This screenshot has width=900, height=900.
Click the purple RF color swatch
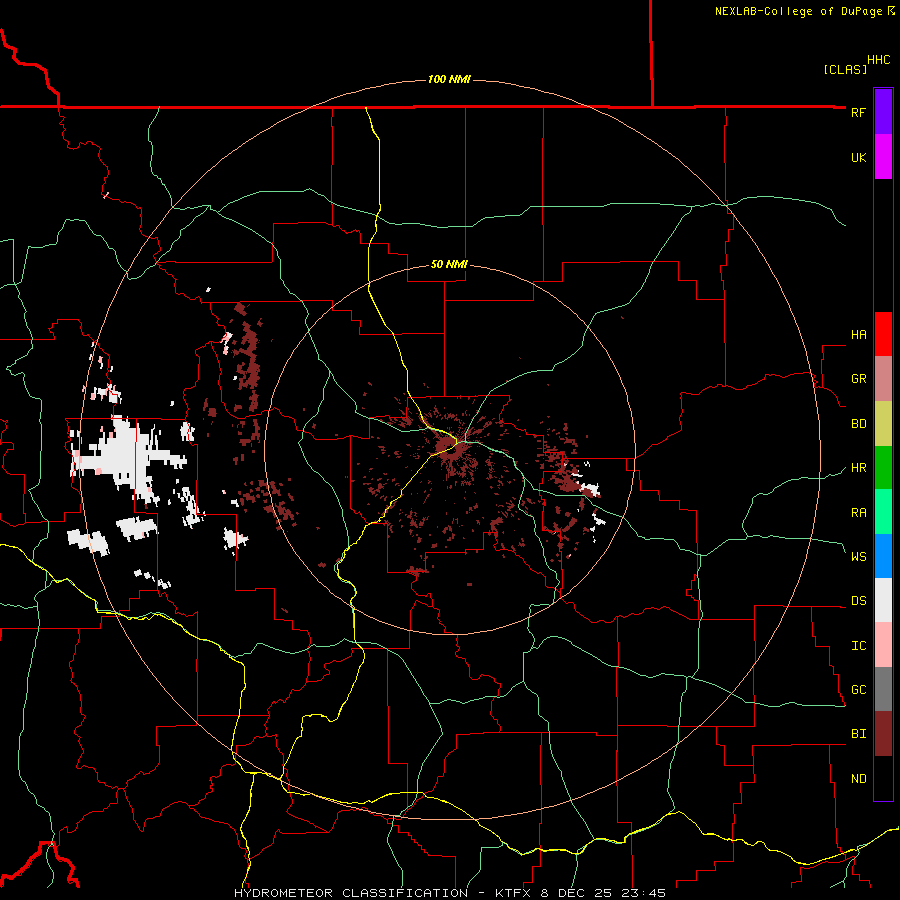883,112
